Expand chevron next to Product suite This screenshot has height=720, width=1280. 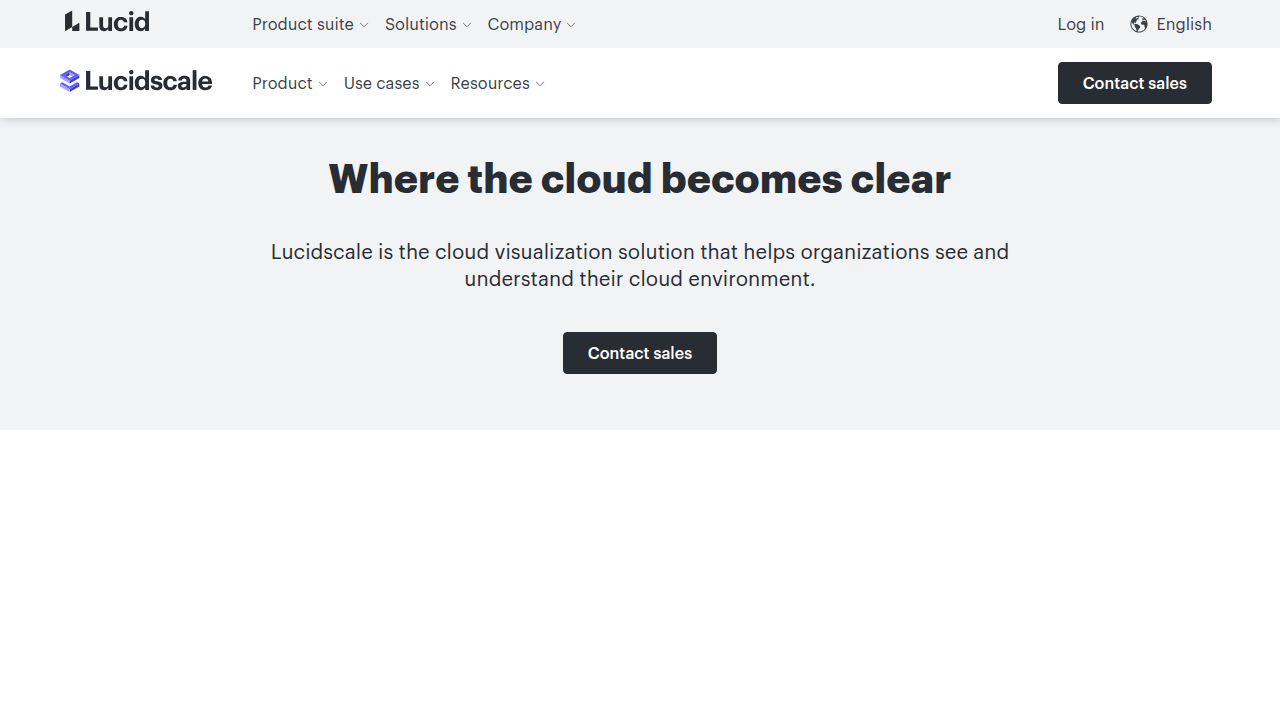coord(364,25)
